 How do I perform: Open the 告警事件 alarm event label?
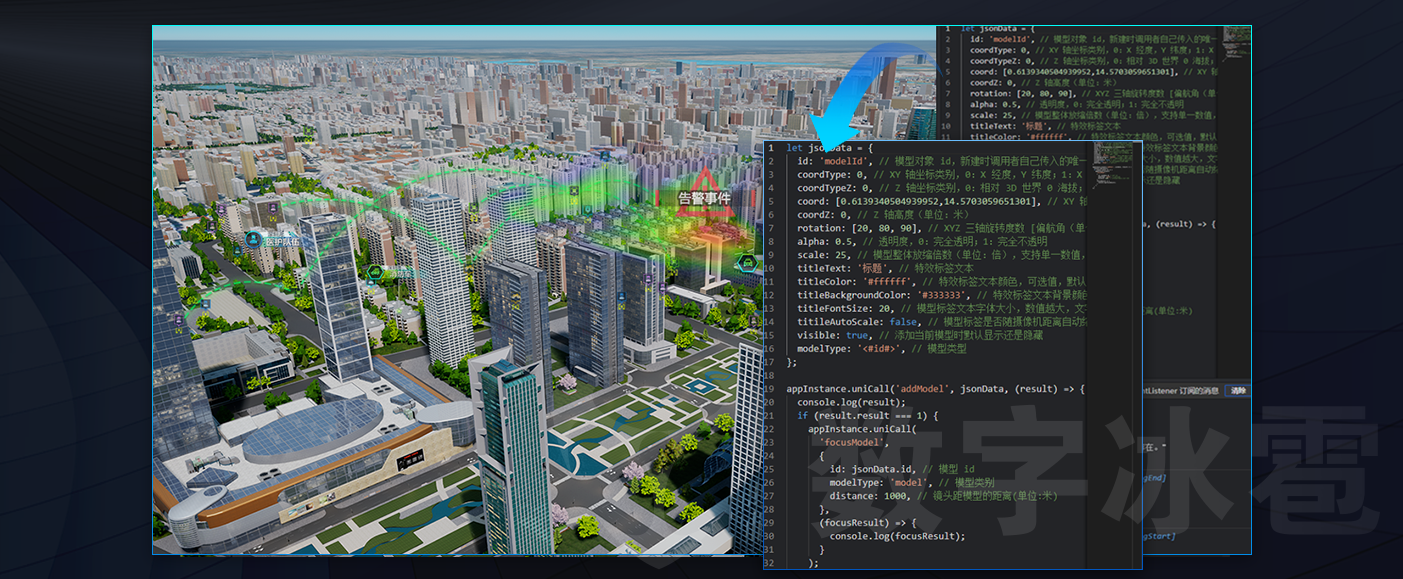[704, 199]
